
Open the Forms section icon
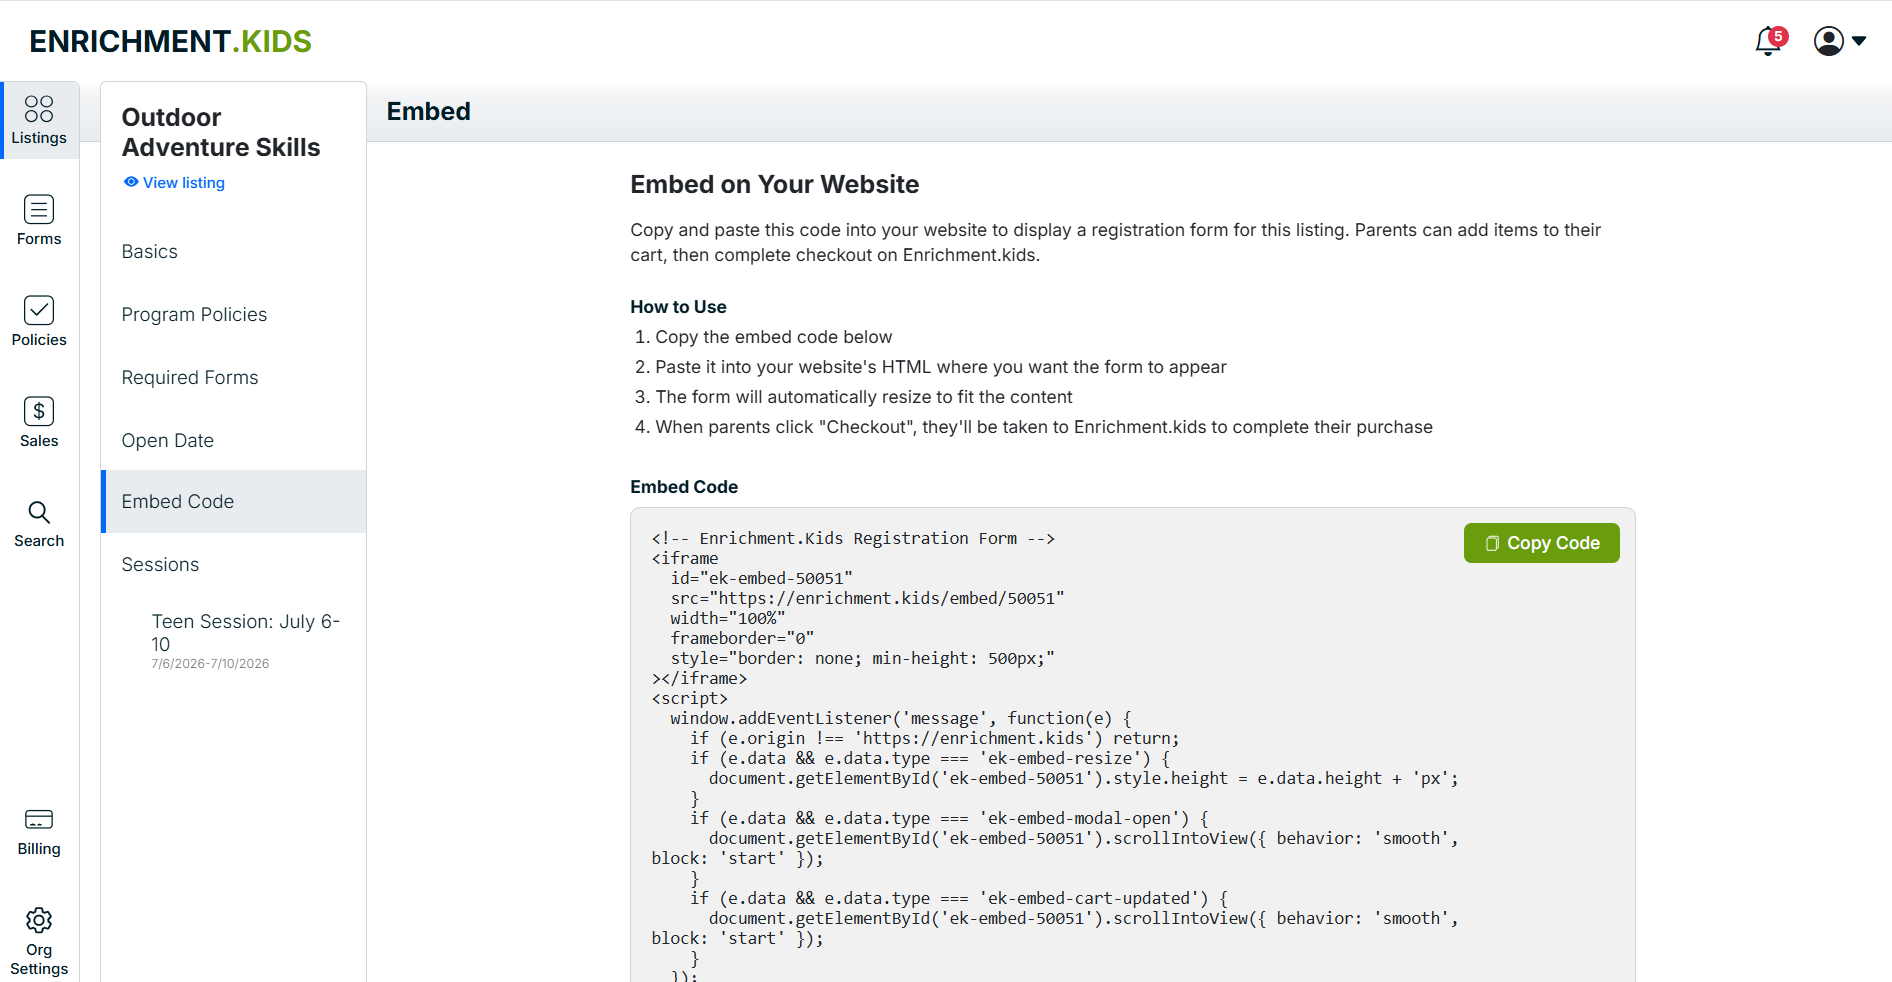tap(39, 209)
